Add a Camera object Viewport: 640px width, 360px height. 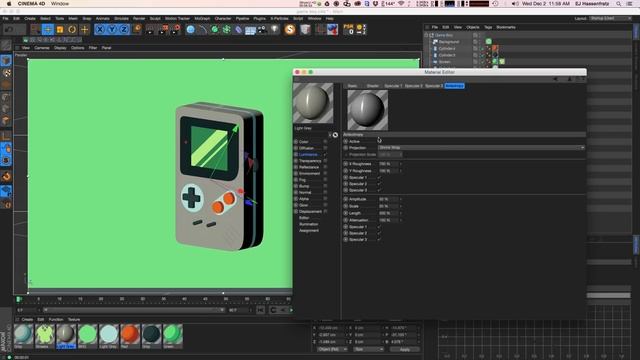pos(262,29)
